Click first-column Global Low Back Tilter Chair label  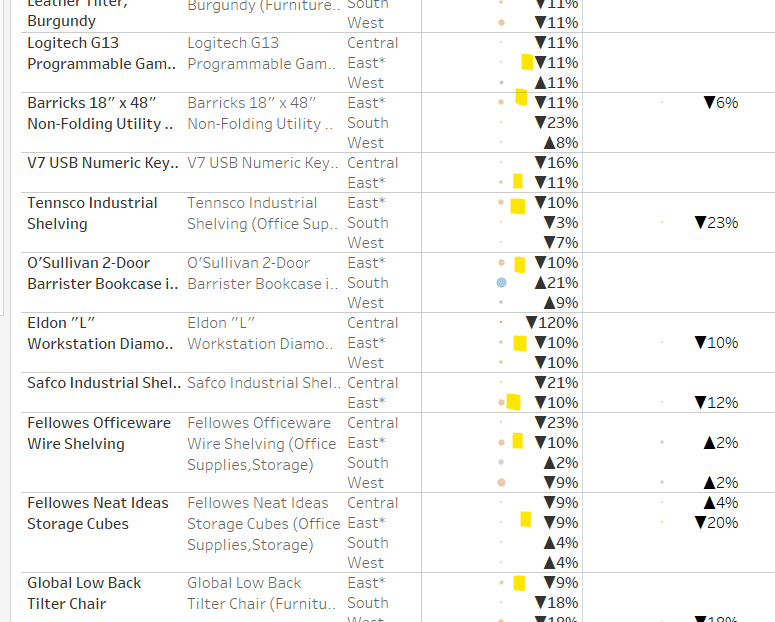(x=84, y=593)
